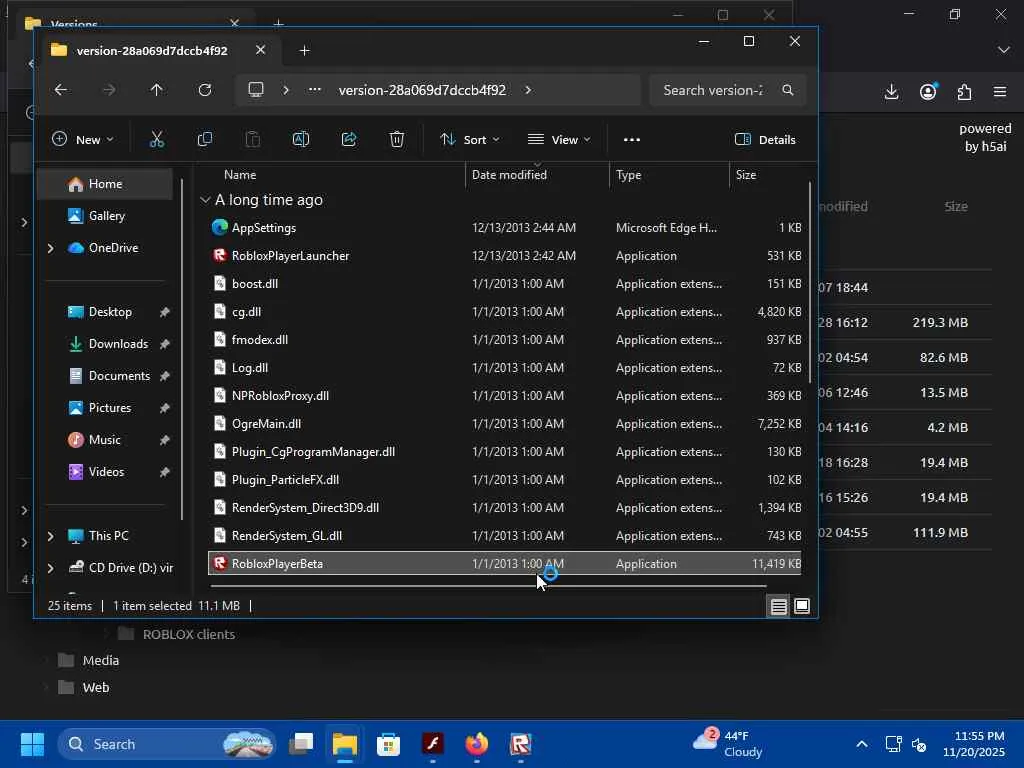Open the Roblox icon on the taskbar
1024x768 pixels.
point(520,744)
